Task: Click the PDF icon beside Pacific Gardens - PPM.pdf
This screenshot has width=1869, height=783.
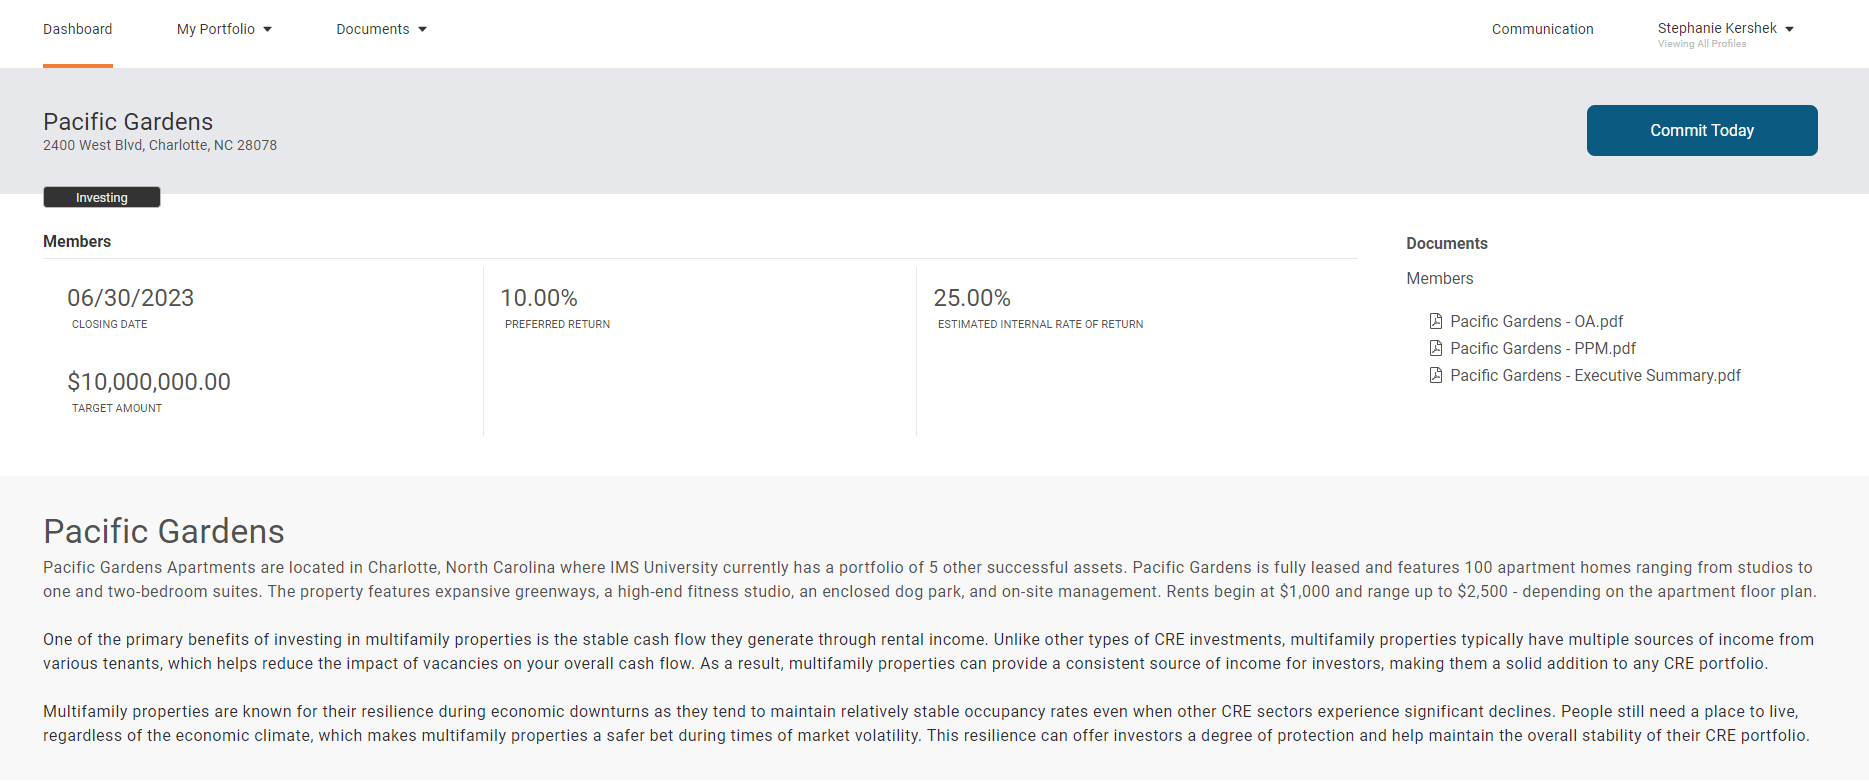Action: pos(1436,348)
